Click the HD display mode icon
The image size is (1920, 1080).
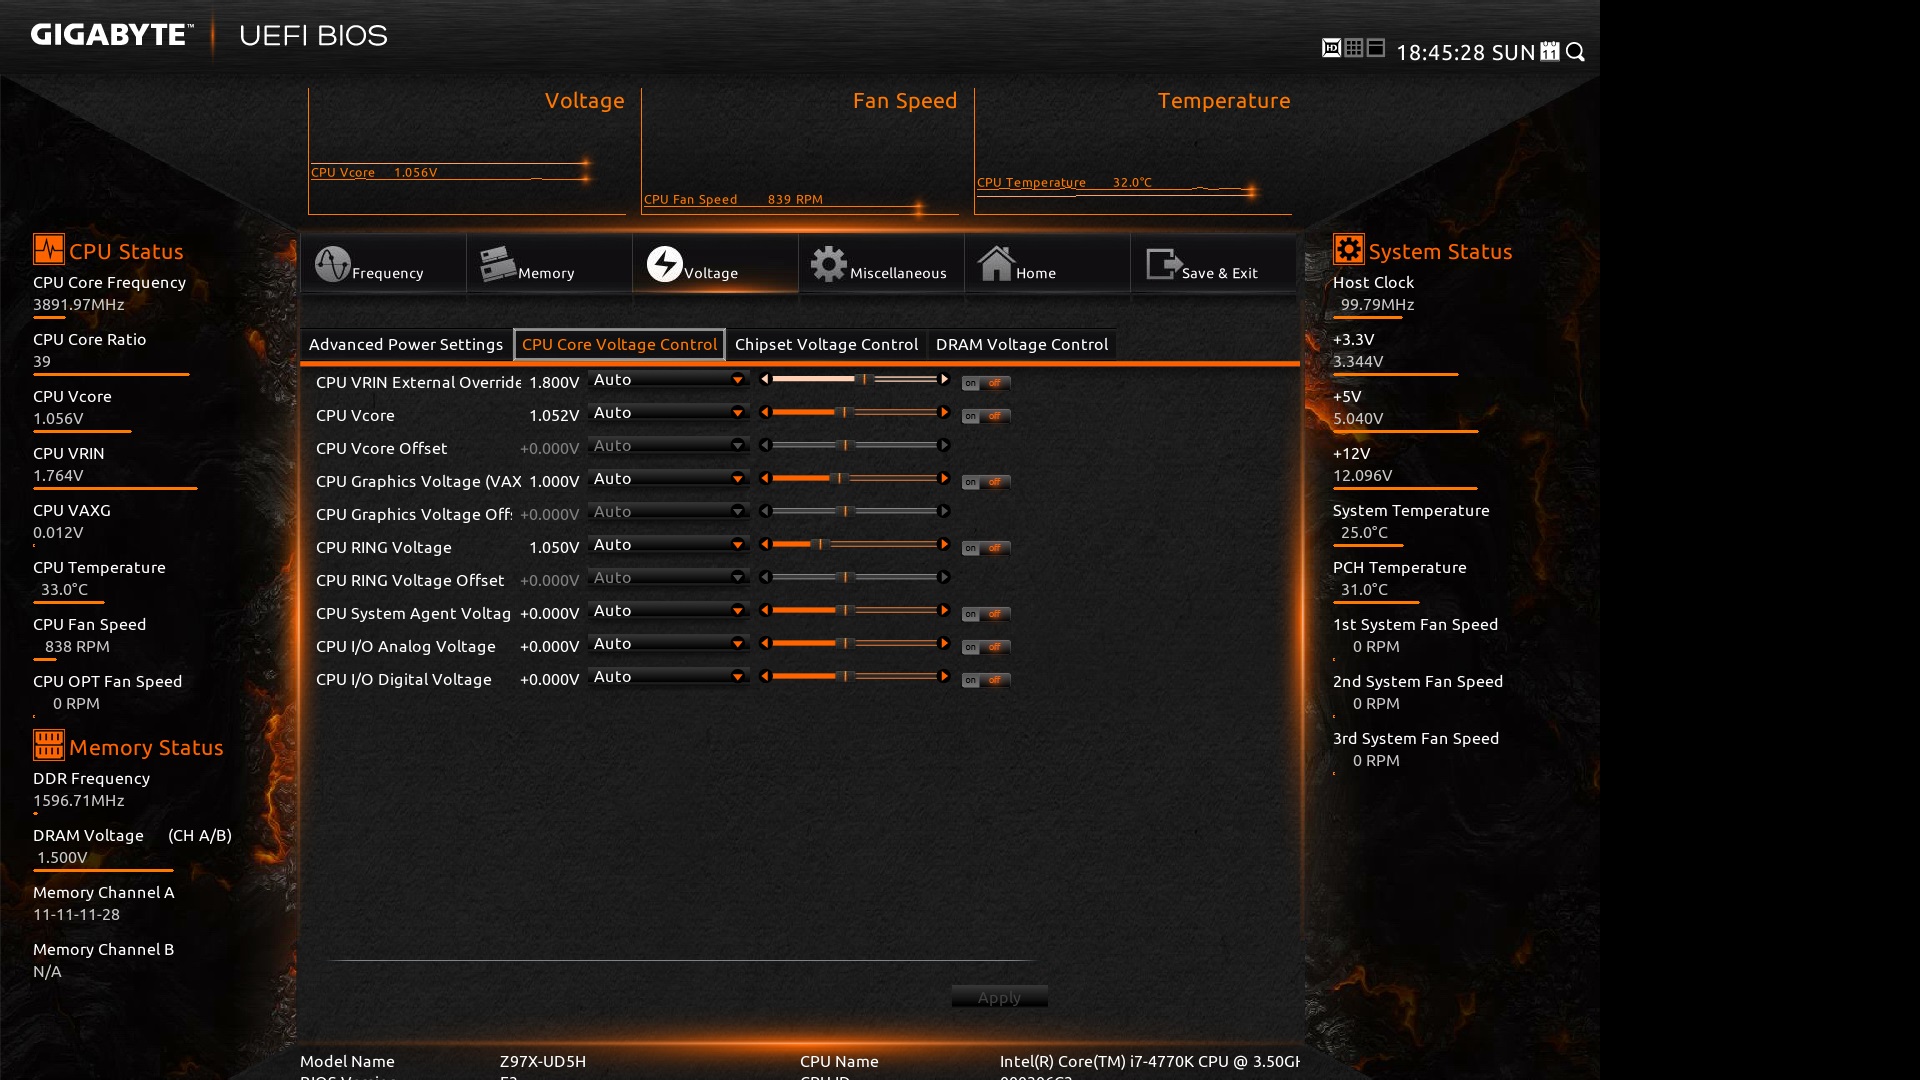pos(1331,48)
